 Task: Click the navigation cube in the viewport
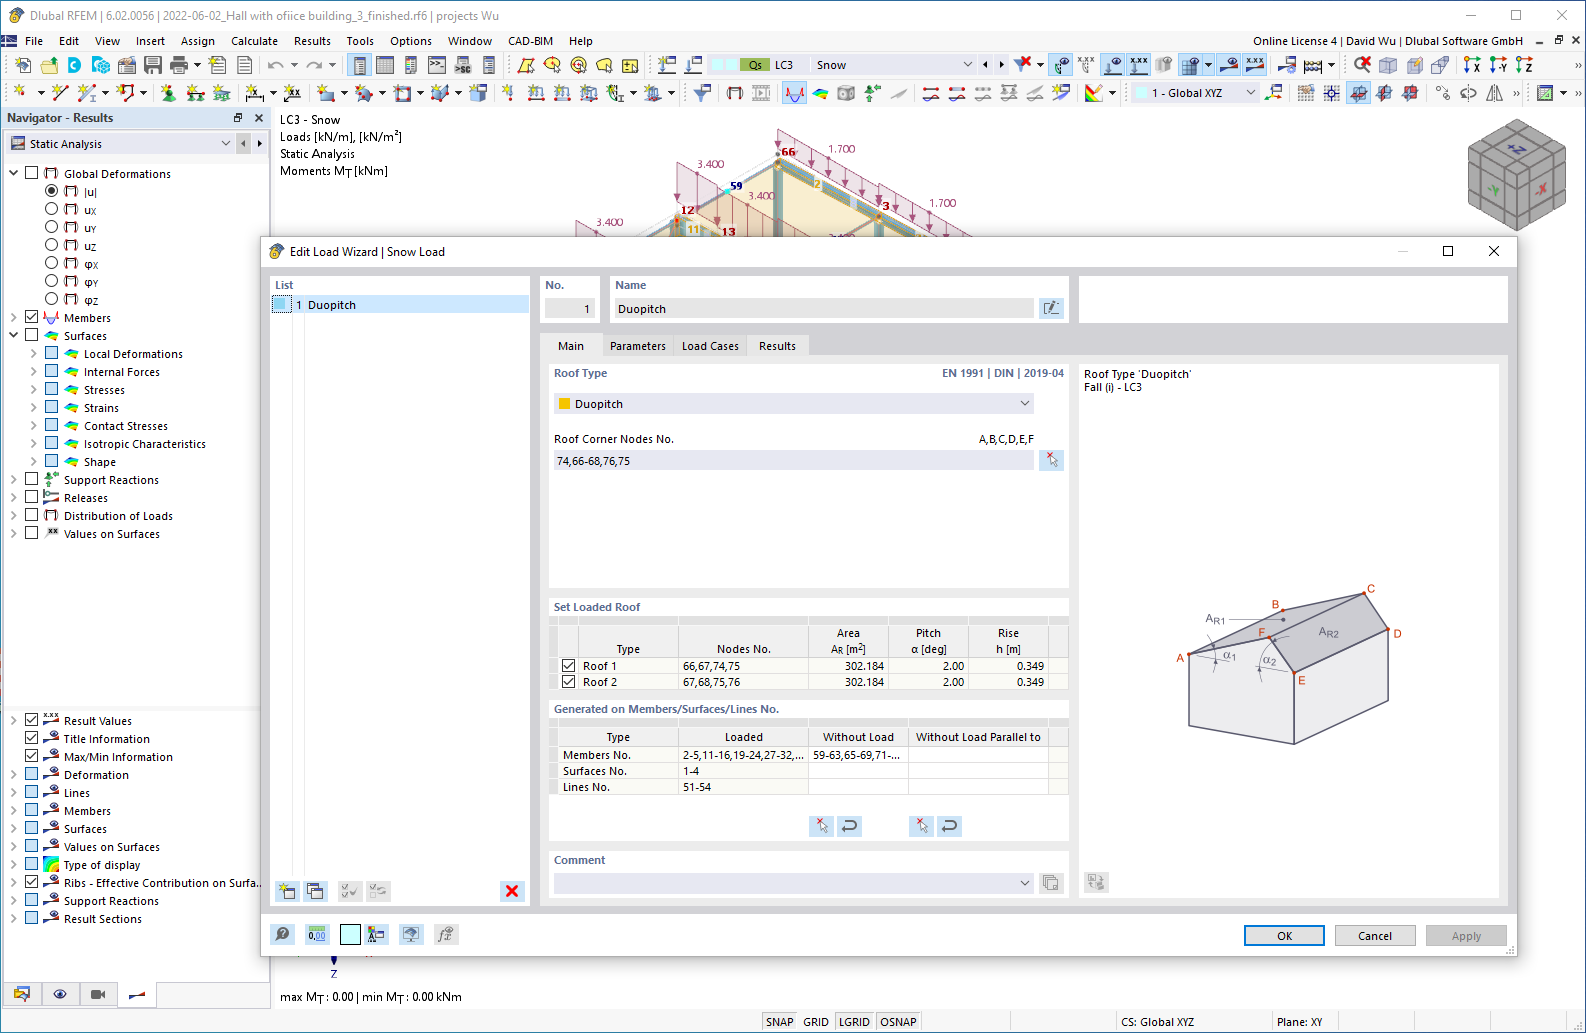(x=1516, y=174)
